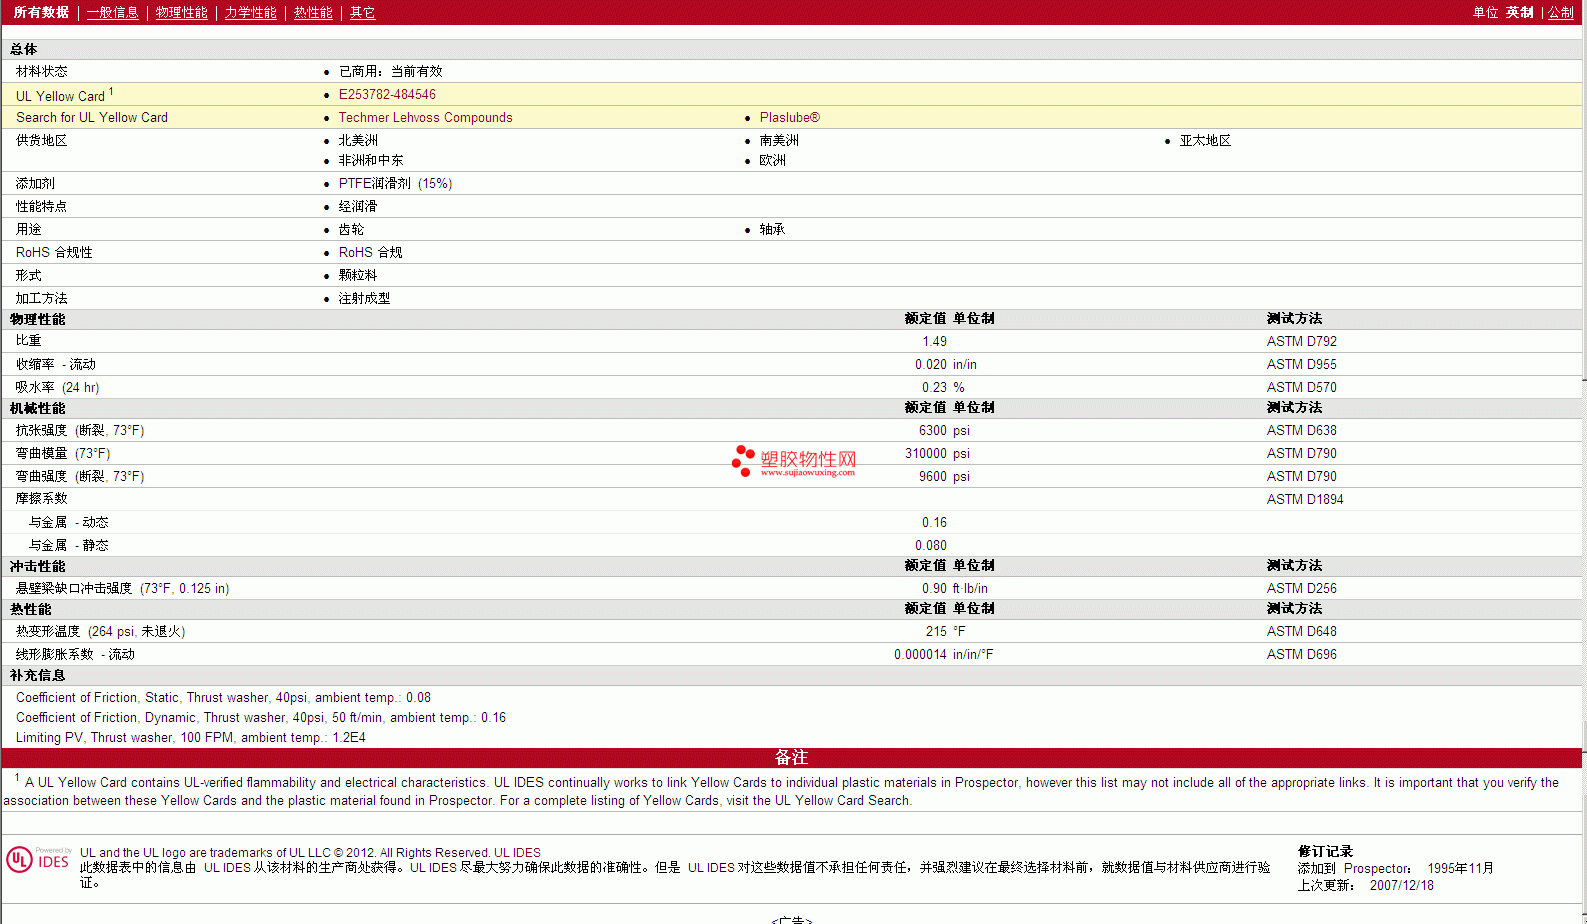Viewport: 1587px width, 924px height.
Task: Click the UL Yellow Card footnote superscript 1
Action: 111,92
